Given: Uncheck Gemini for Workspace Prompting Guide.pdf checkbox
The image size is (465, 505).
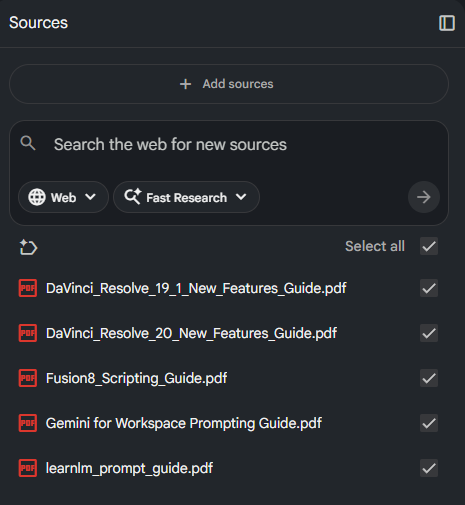Looking at the screenshot, I should [x=429, y=423].
